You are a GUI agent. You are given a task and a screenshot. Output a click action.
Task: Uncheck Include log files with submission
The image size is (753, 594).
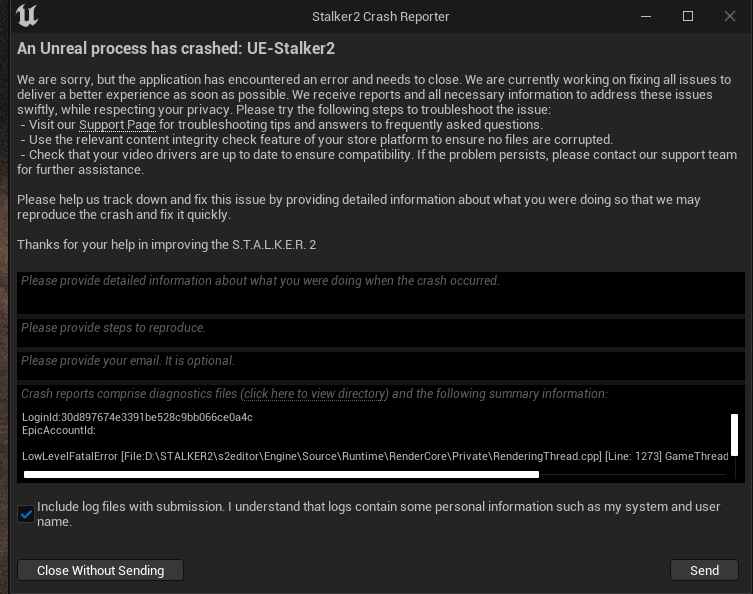point(26,514)
